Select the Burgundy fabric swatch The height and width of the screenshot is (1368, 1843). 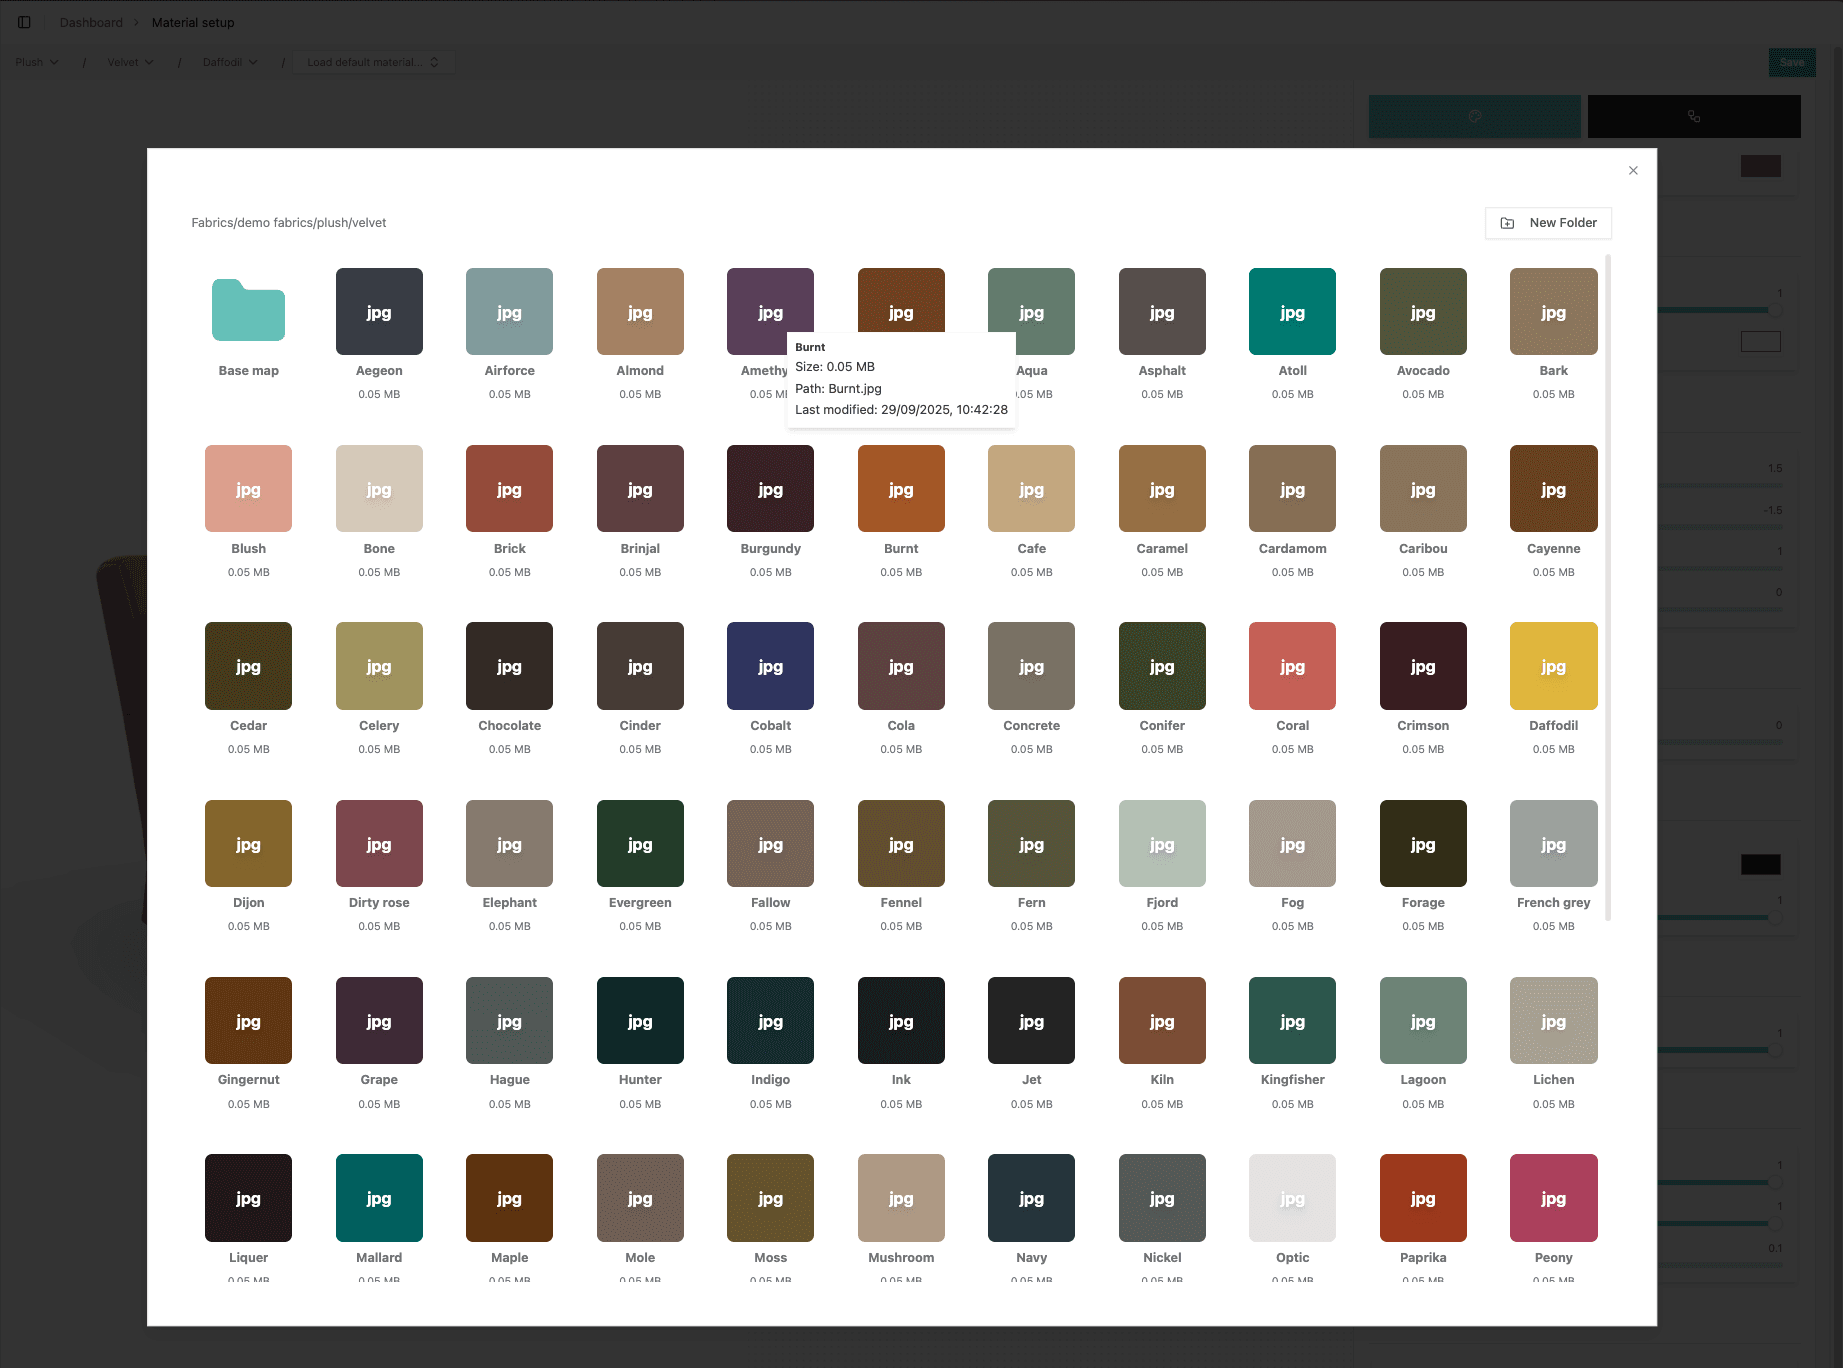(x=770, y=488)
